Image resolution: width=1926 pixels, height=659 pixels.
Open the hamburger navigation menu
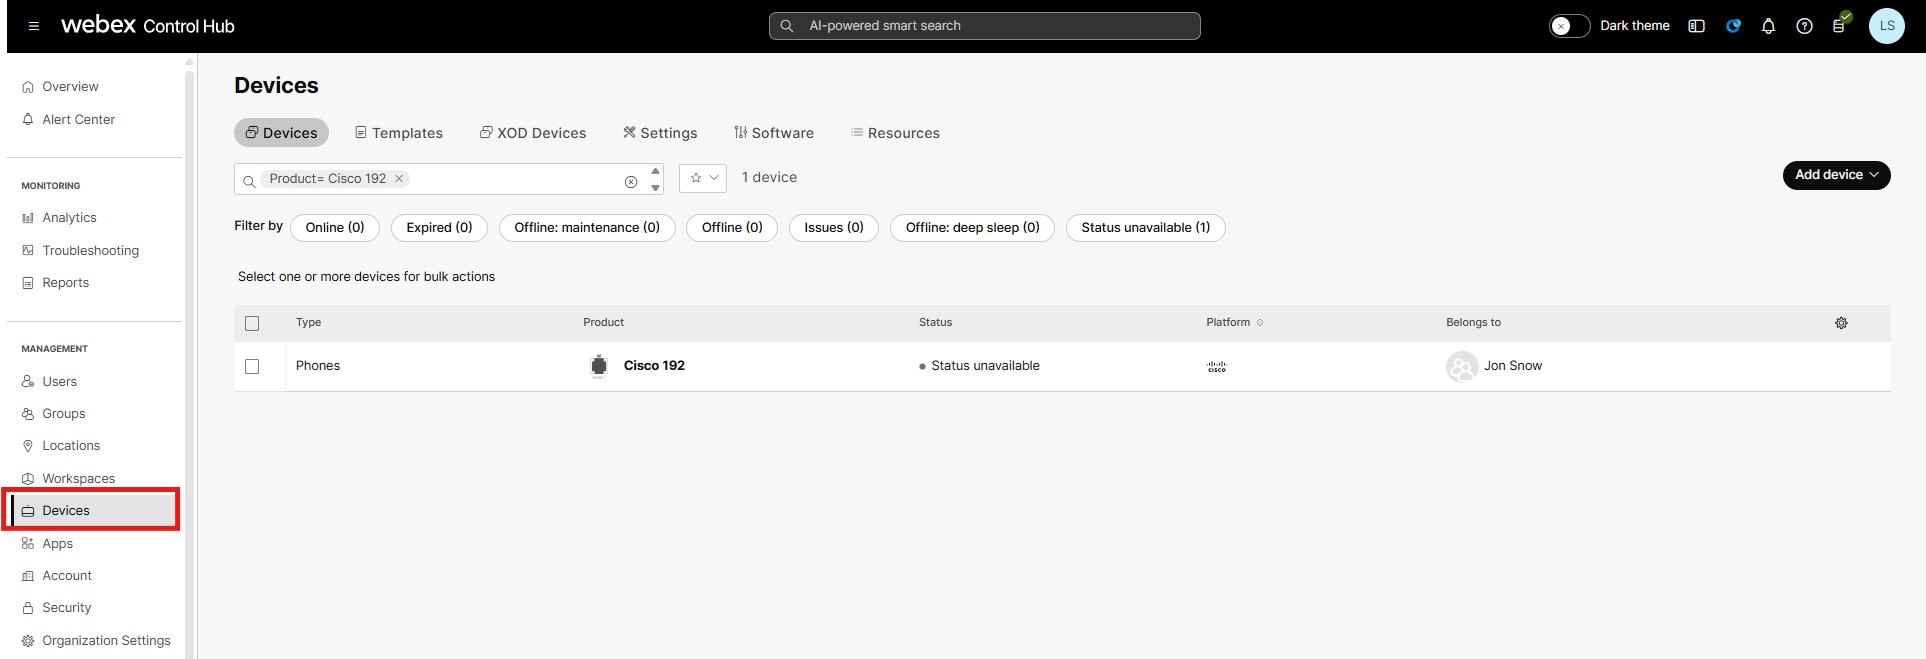click(x=34, y=26)
